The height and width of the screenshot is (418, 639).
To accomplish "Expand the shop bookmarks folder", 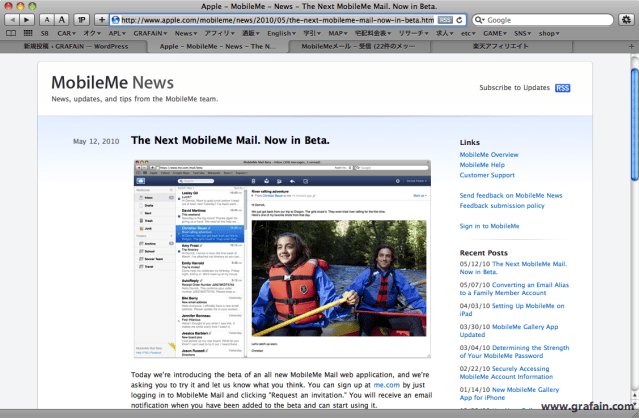I will (549, 33).
